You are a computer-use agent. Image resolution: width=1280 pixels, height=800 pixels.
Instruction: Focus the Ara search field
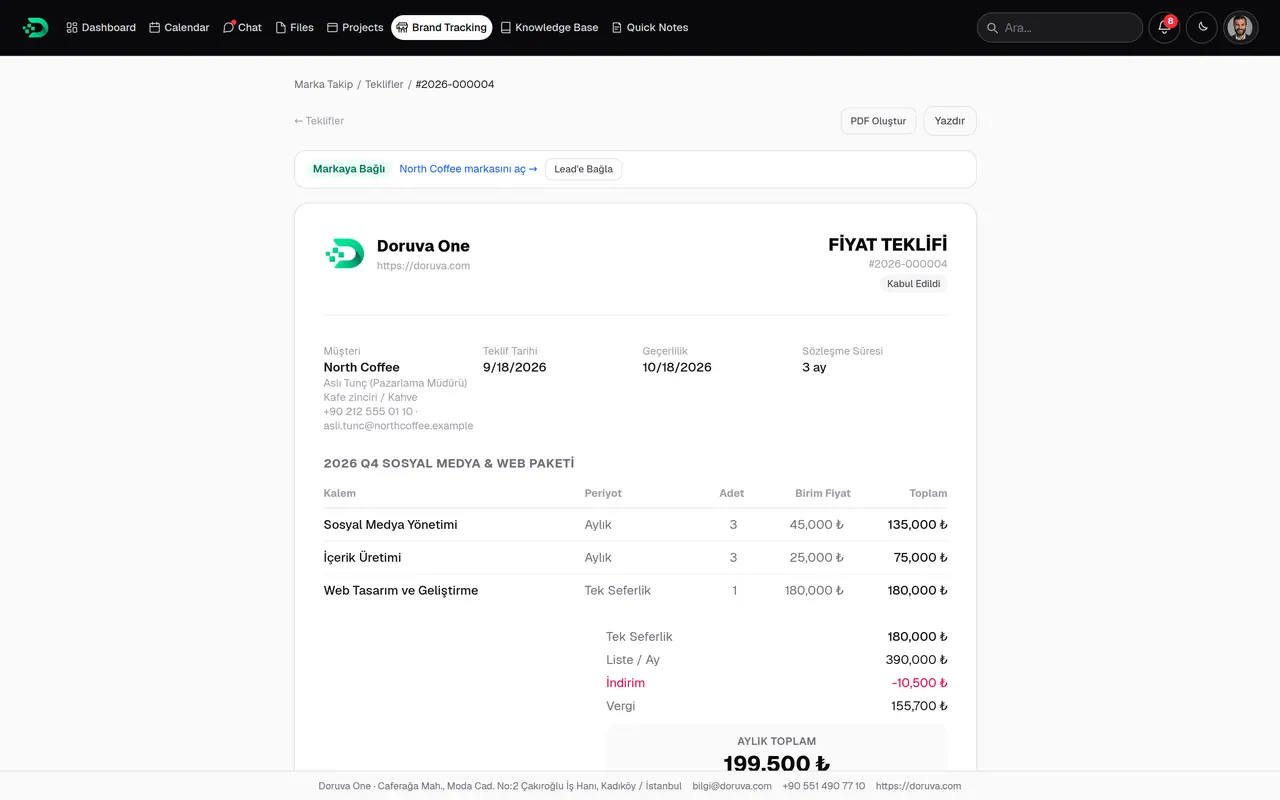[1059, 27]
